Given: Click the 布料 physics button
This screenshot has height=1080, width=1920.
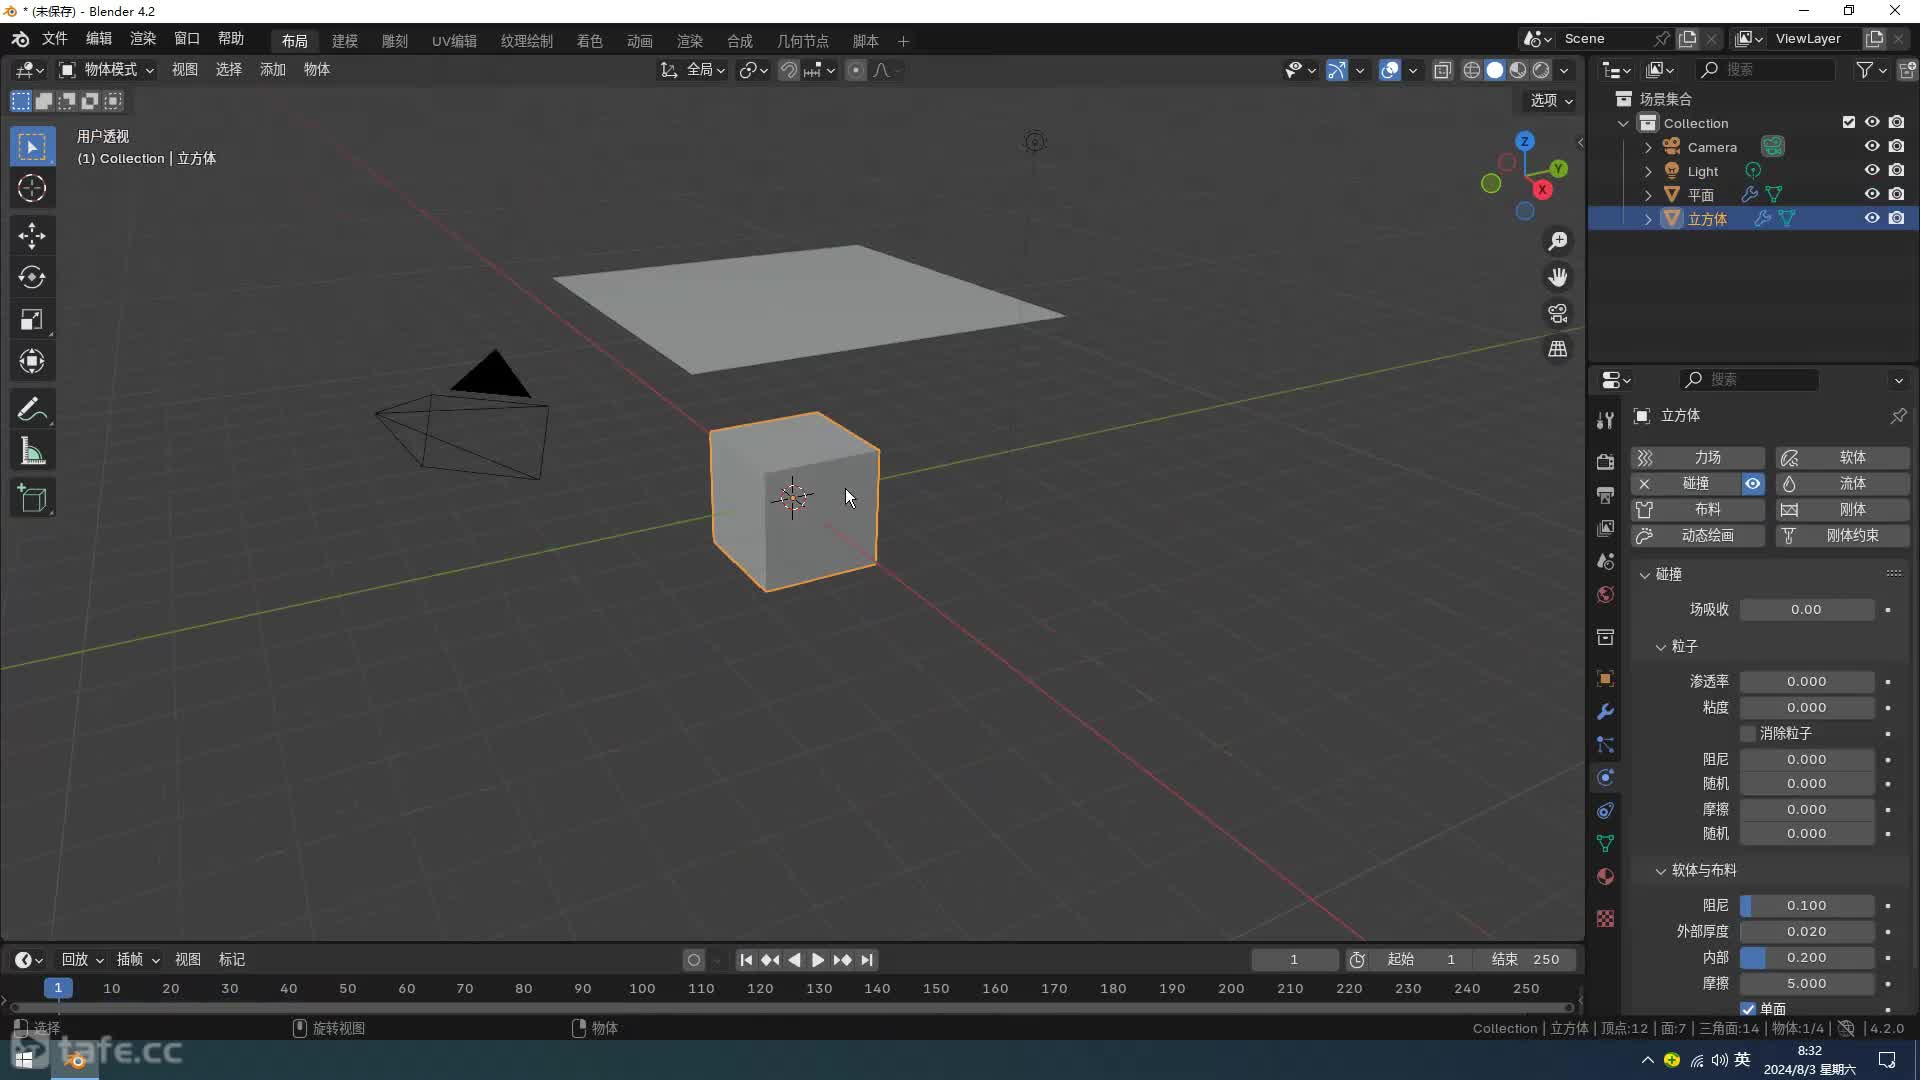Looking at the screenshot, I should click(x=1698, y=510).
